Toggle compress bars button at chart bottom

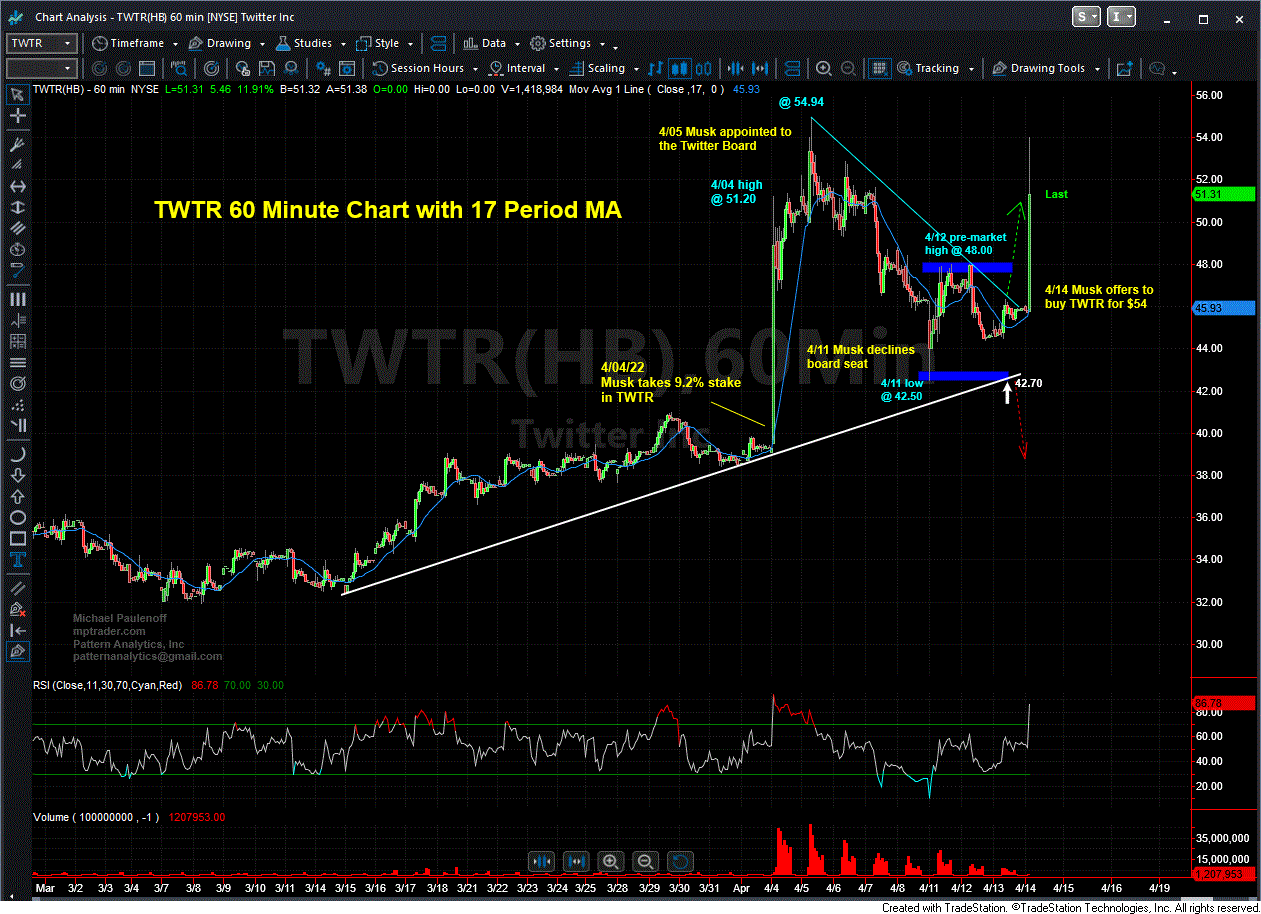pyautogui.click(x=541, y=860)
